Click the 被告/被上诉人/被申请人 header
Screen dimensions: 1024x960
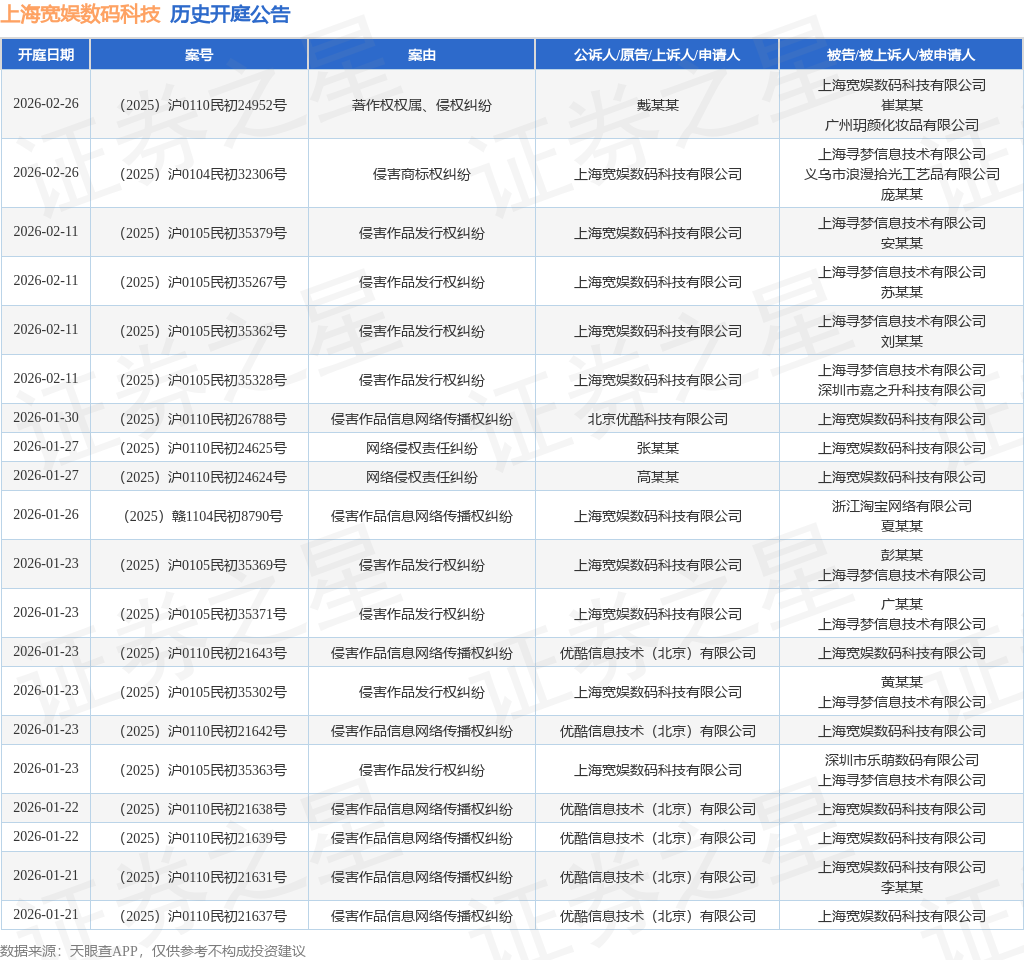pos(901,55)
